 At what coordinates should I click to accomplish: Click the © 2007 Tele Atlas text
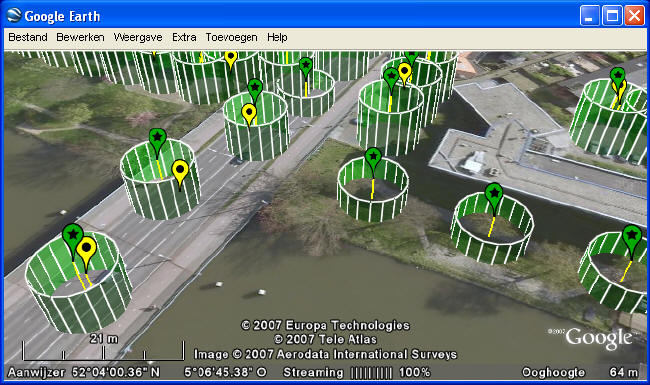coord(325,339)
